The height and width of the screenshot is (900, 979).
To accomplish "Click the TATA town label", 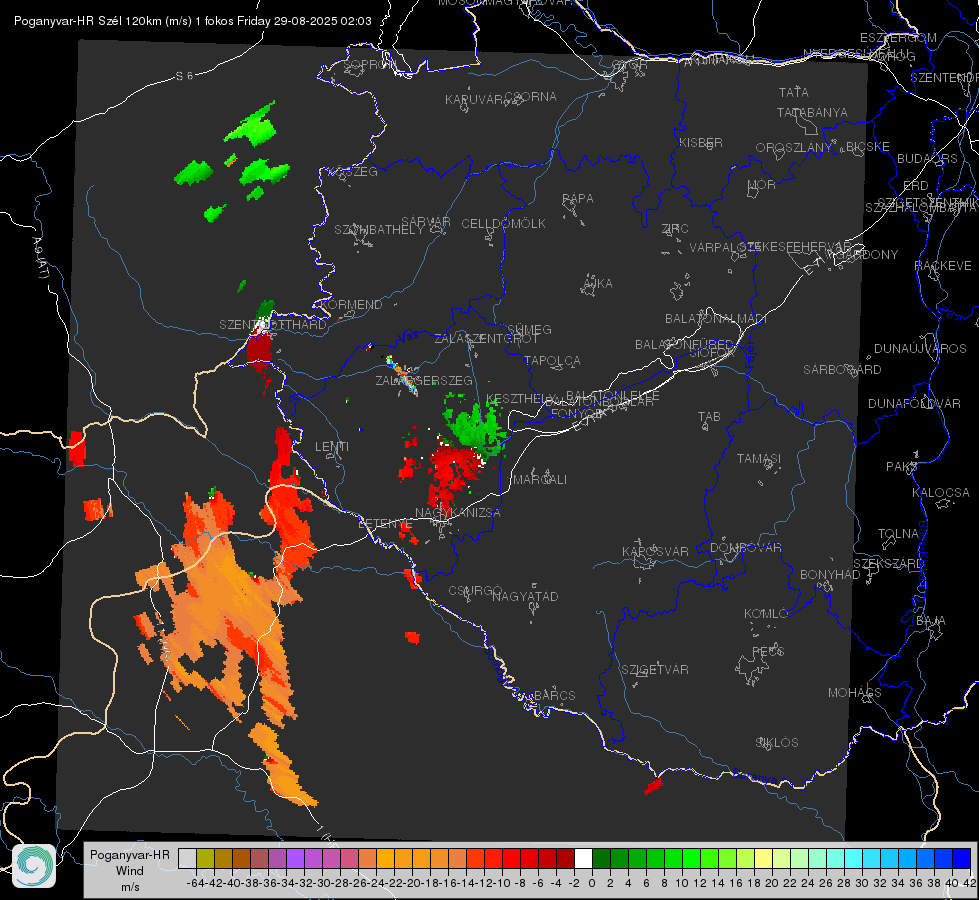I will point(794,92).
